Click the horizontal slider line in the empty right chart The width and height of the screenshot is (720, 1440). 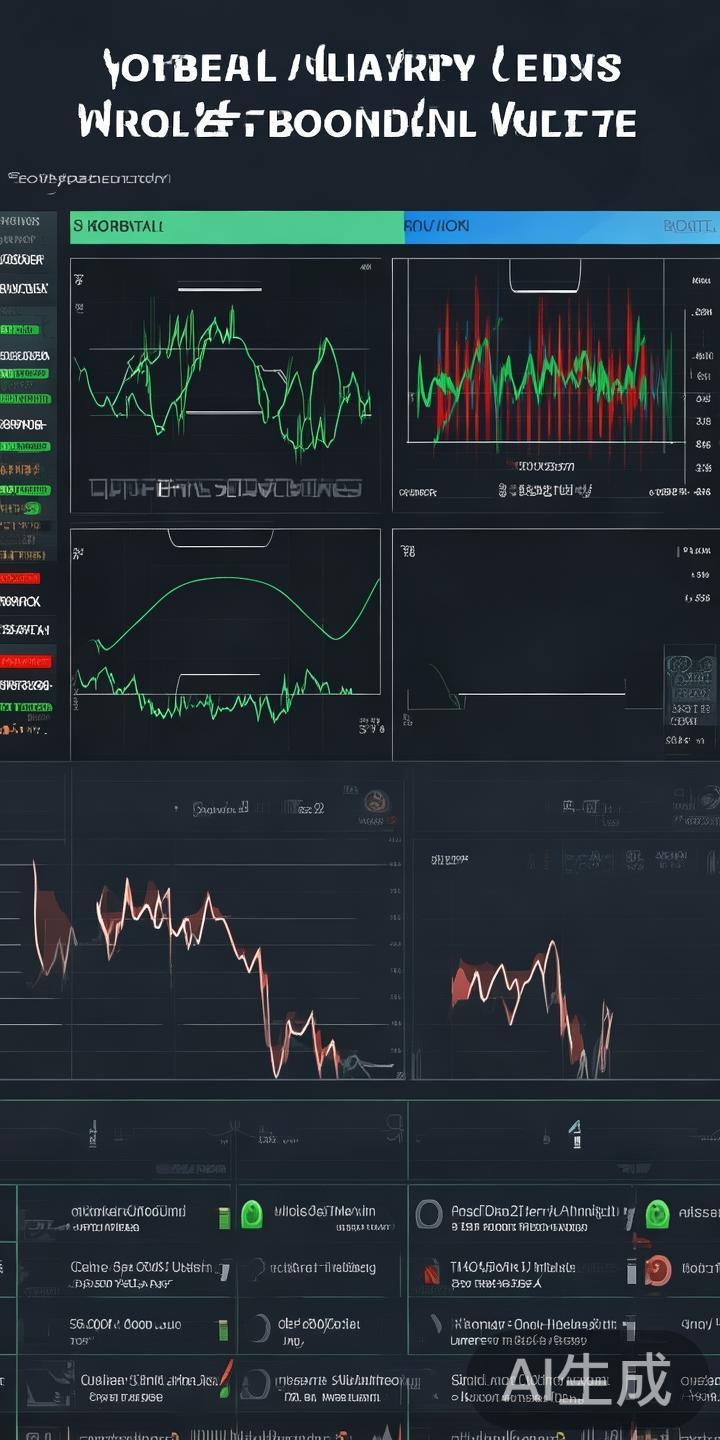tap(545, 693)
